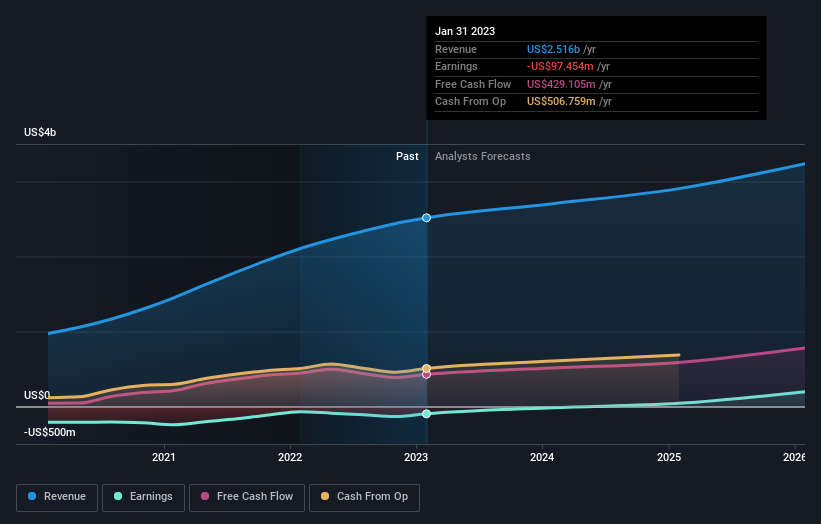The width and height of the screenshot is (821, 524).
Task: Click the Jan 31 2023 tooltip date
Action: (x=465, y=31)
